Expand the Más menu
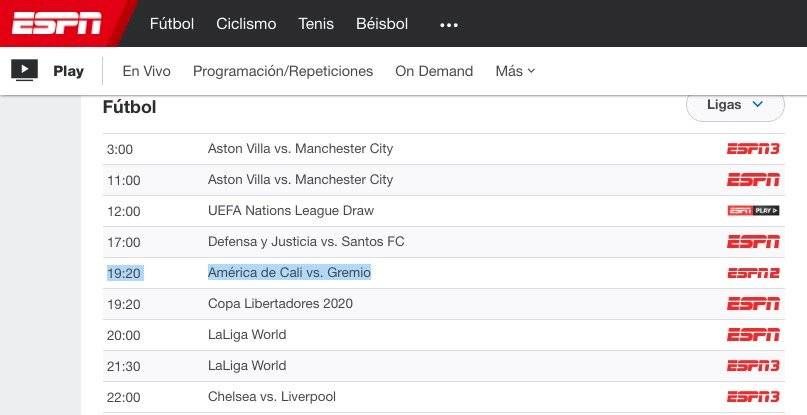807x415 pixels. 515,71
